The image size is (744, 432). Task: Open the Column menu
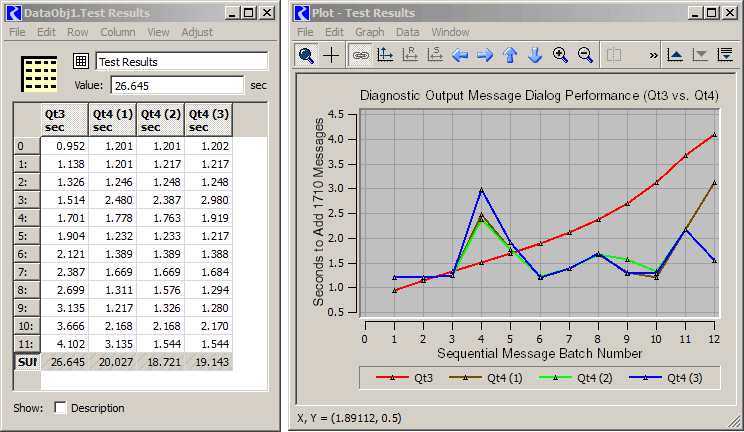pyautogui.click(x=118, y=32)
